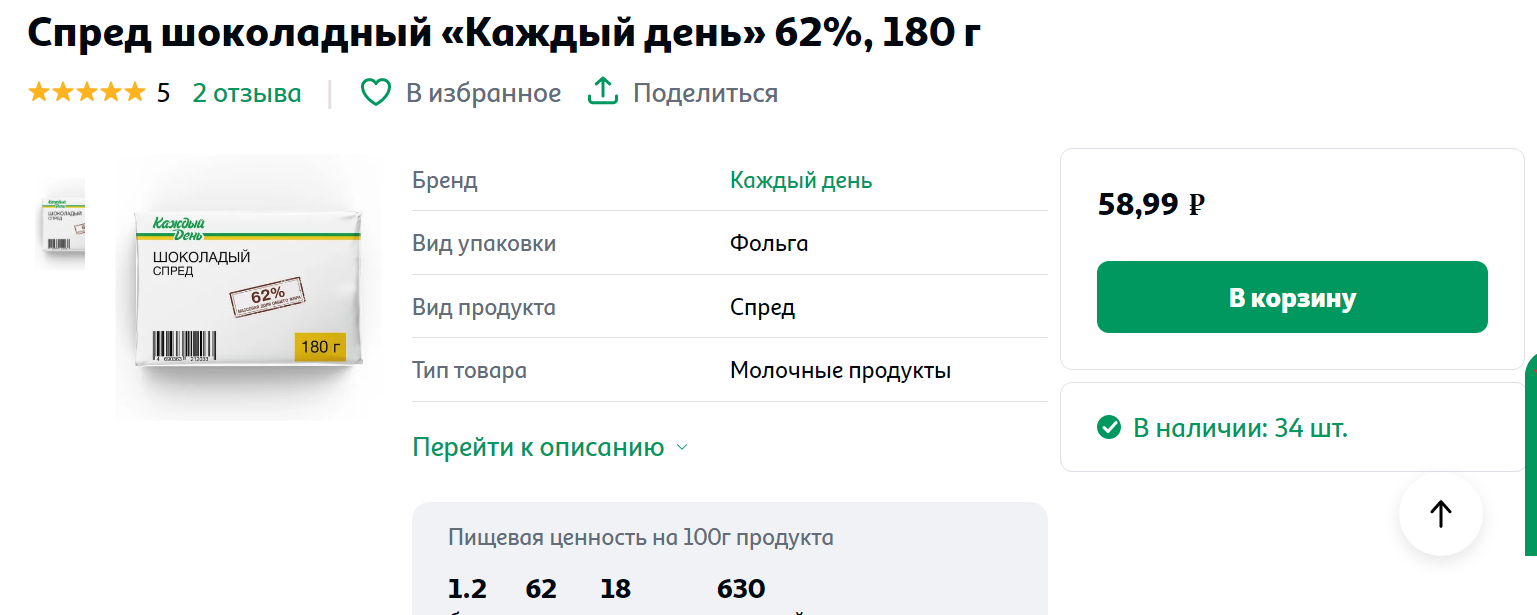Click the ruble currency symbol by price

pyautogui.click(x=1196, y=205)
